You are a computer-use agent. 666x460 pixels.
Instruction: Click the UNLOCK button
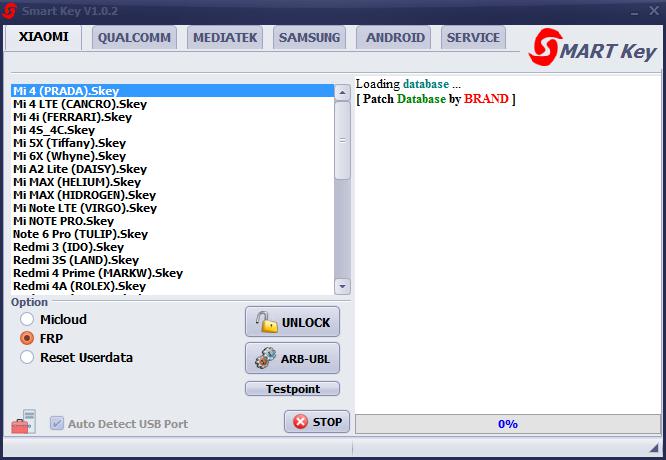coord(293,322)
